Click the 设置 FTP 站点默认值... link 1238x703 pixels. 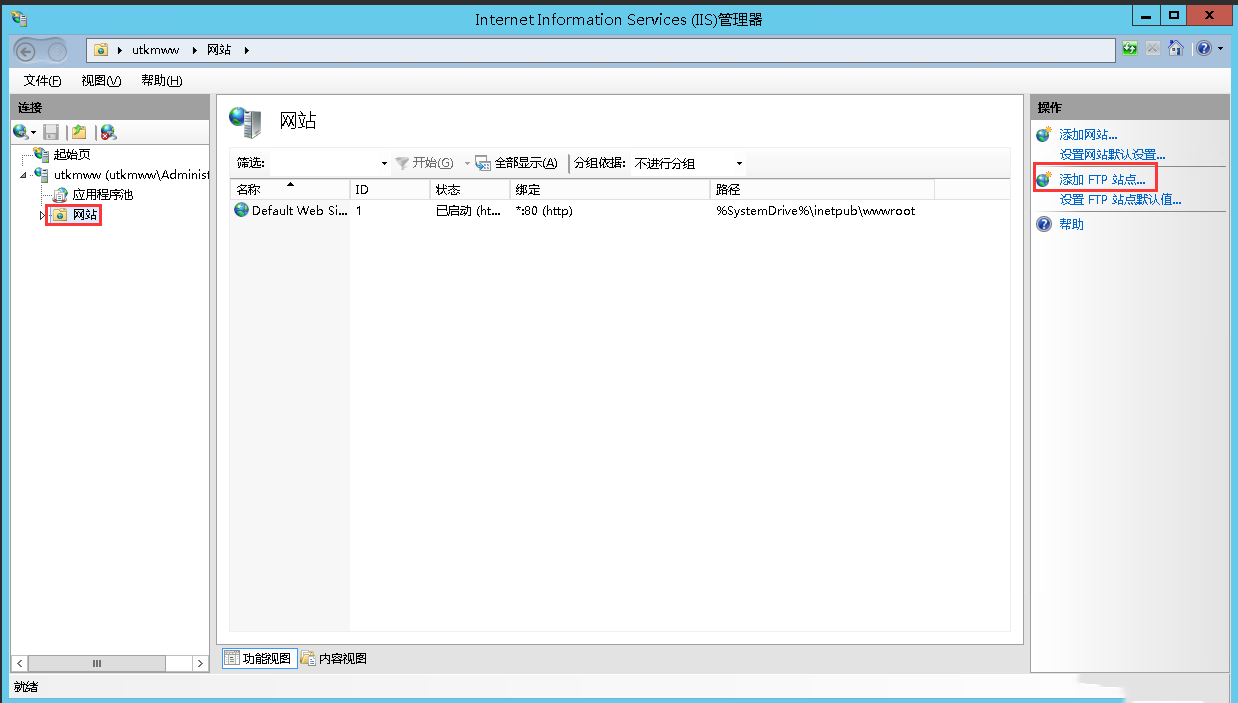pyautogui.click(x=1120, y=200)
